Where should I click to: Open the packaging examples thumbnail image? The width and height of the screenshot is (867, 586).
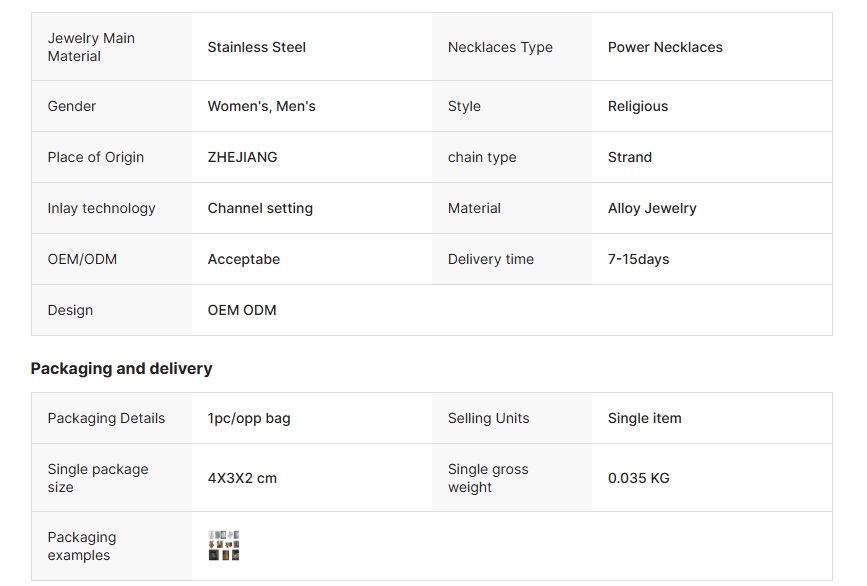tap(224, 546)
